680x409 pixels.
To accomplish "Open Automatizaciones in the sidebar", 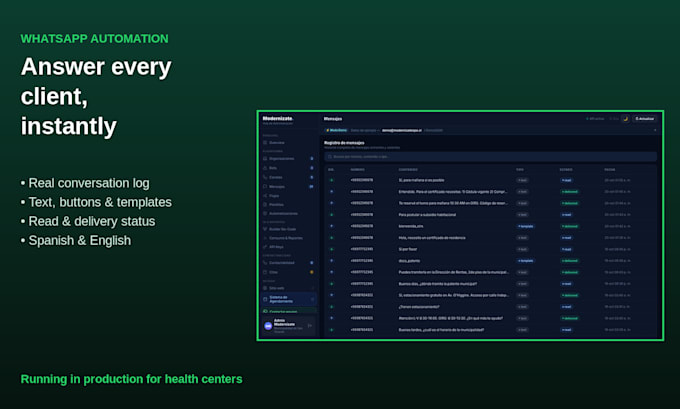I will pos(283,213).
